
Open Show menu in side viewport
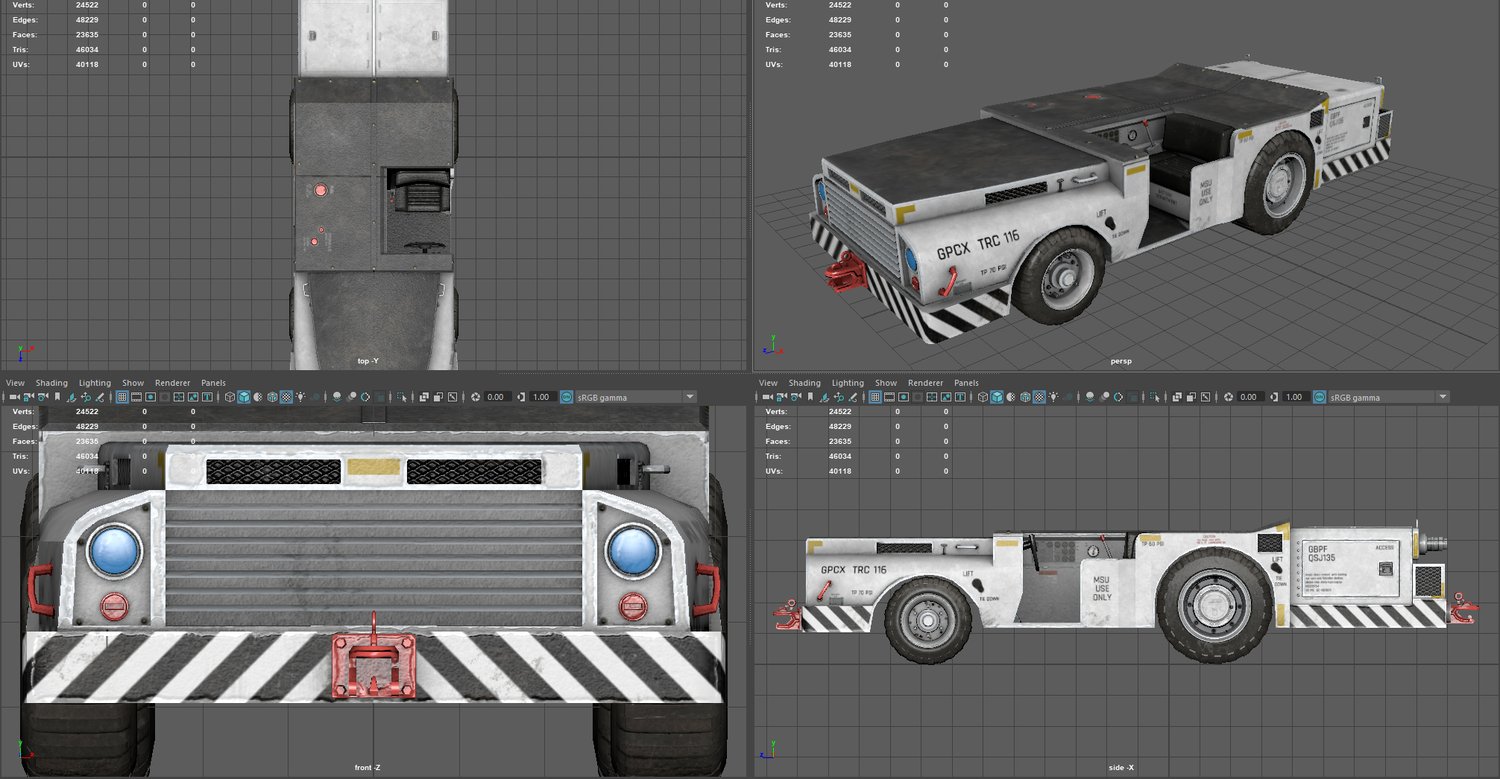tap(886, 383)
